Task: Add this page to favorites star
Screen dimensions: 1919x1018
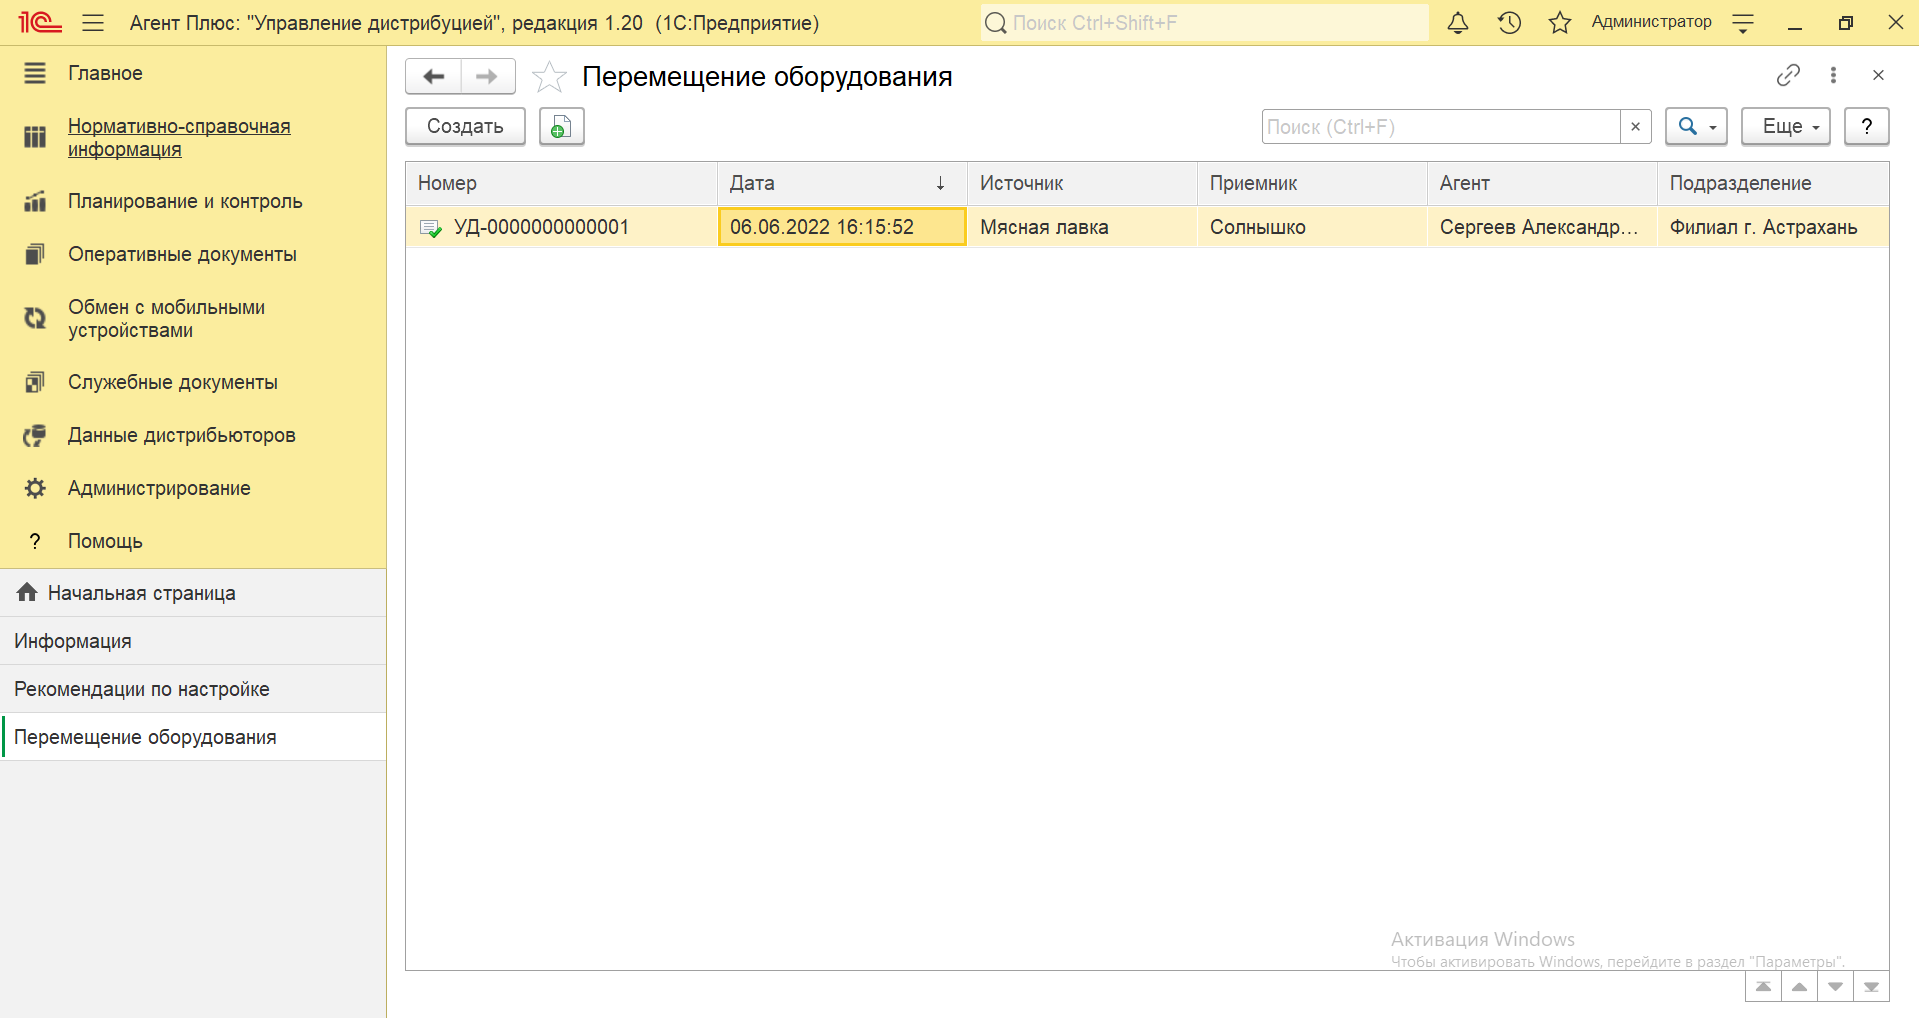Action: [x=549, y=77]
